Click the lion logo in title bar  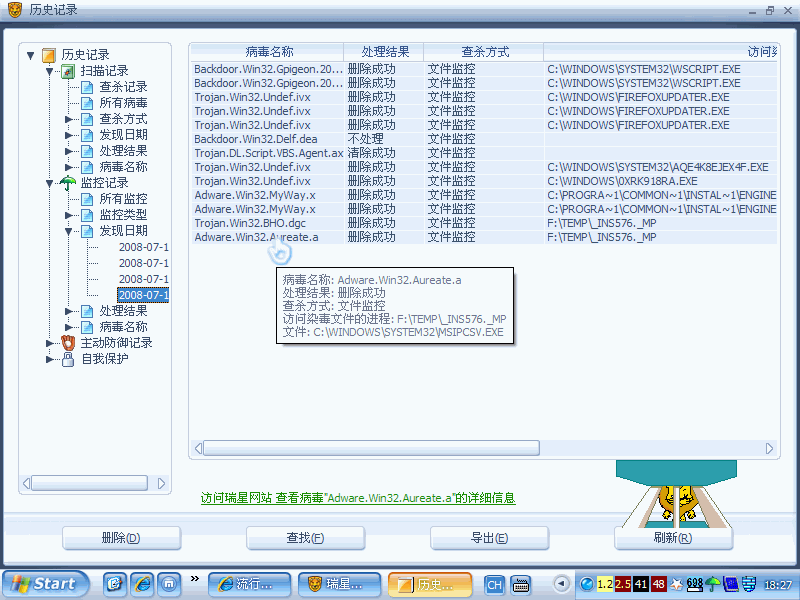15,10
